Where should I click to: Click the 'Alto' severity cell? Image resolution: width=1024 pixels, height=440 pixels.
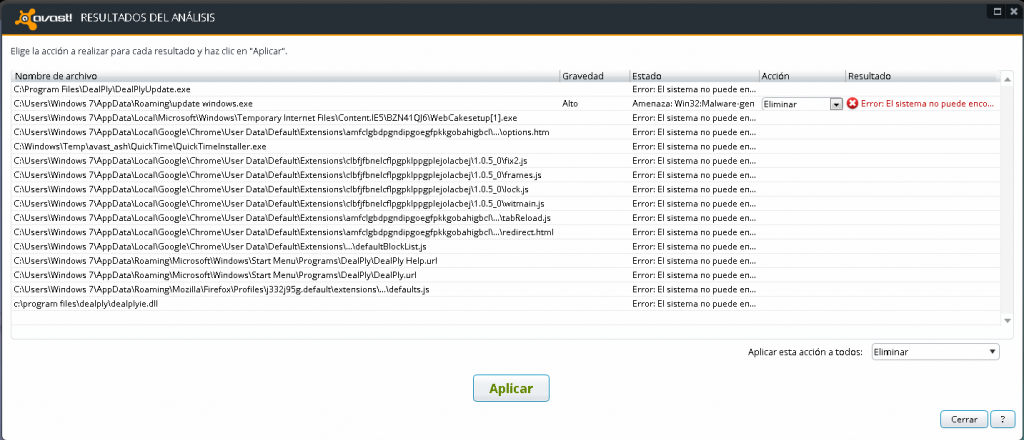pos(569,104)
